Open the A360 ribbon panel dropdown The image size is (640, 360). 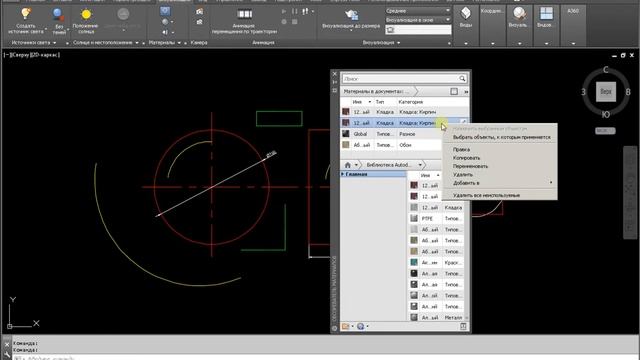point(573,43)
